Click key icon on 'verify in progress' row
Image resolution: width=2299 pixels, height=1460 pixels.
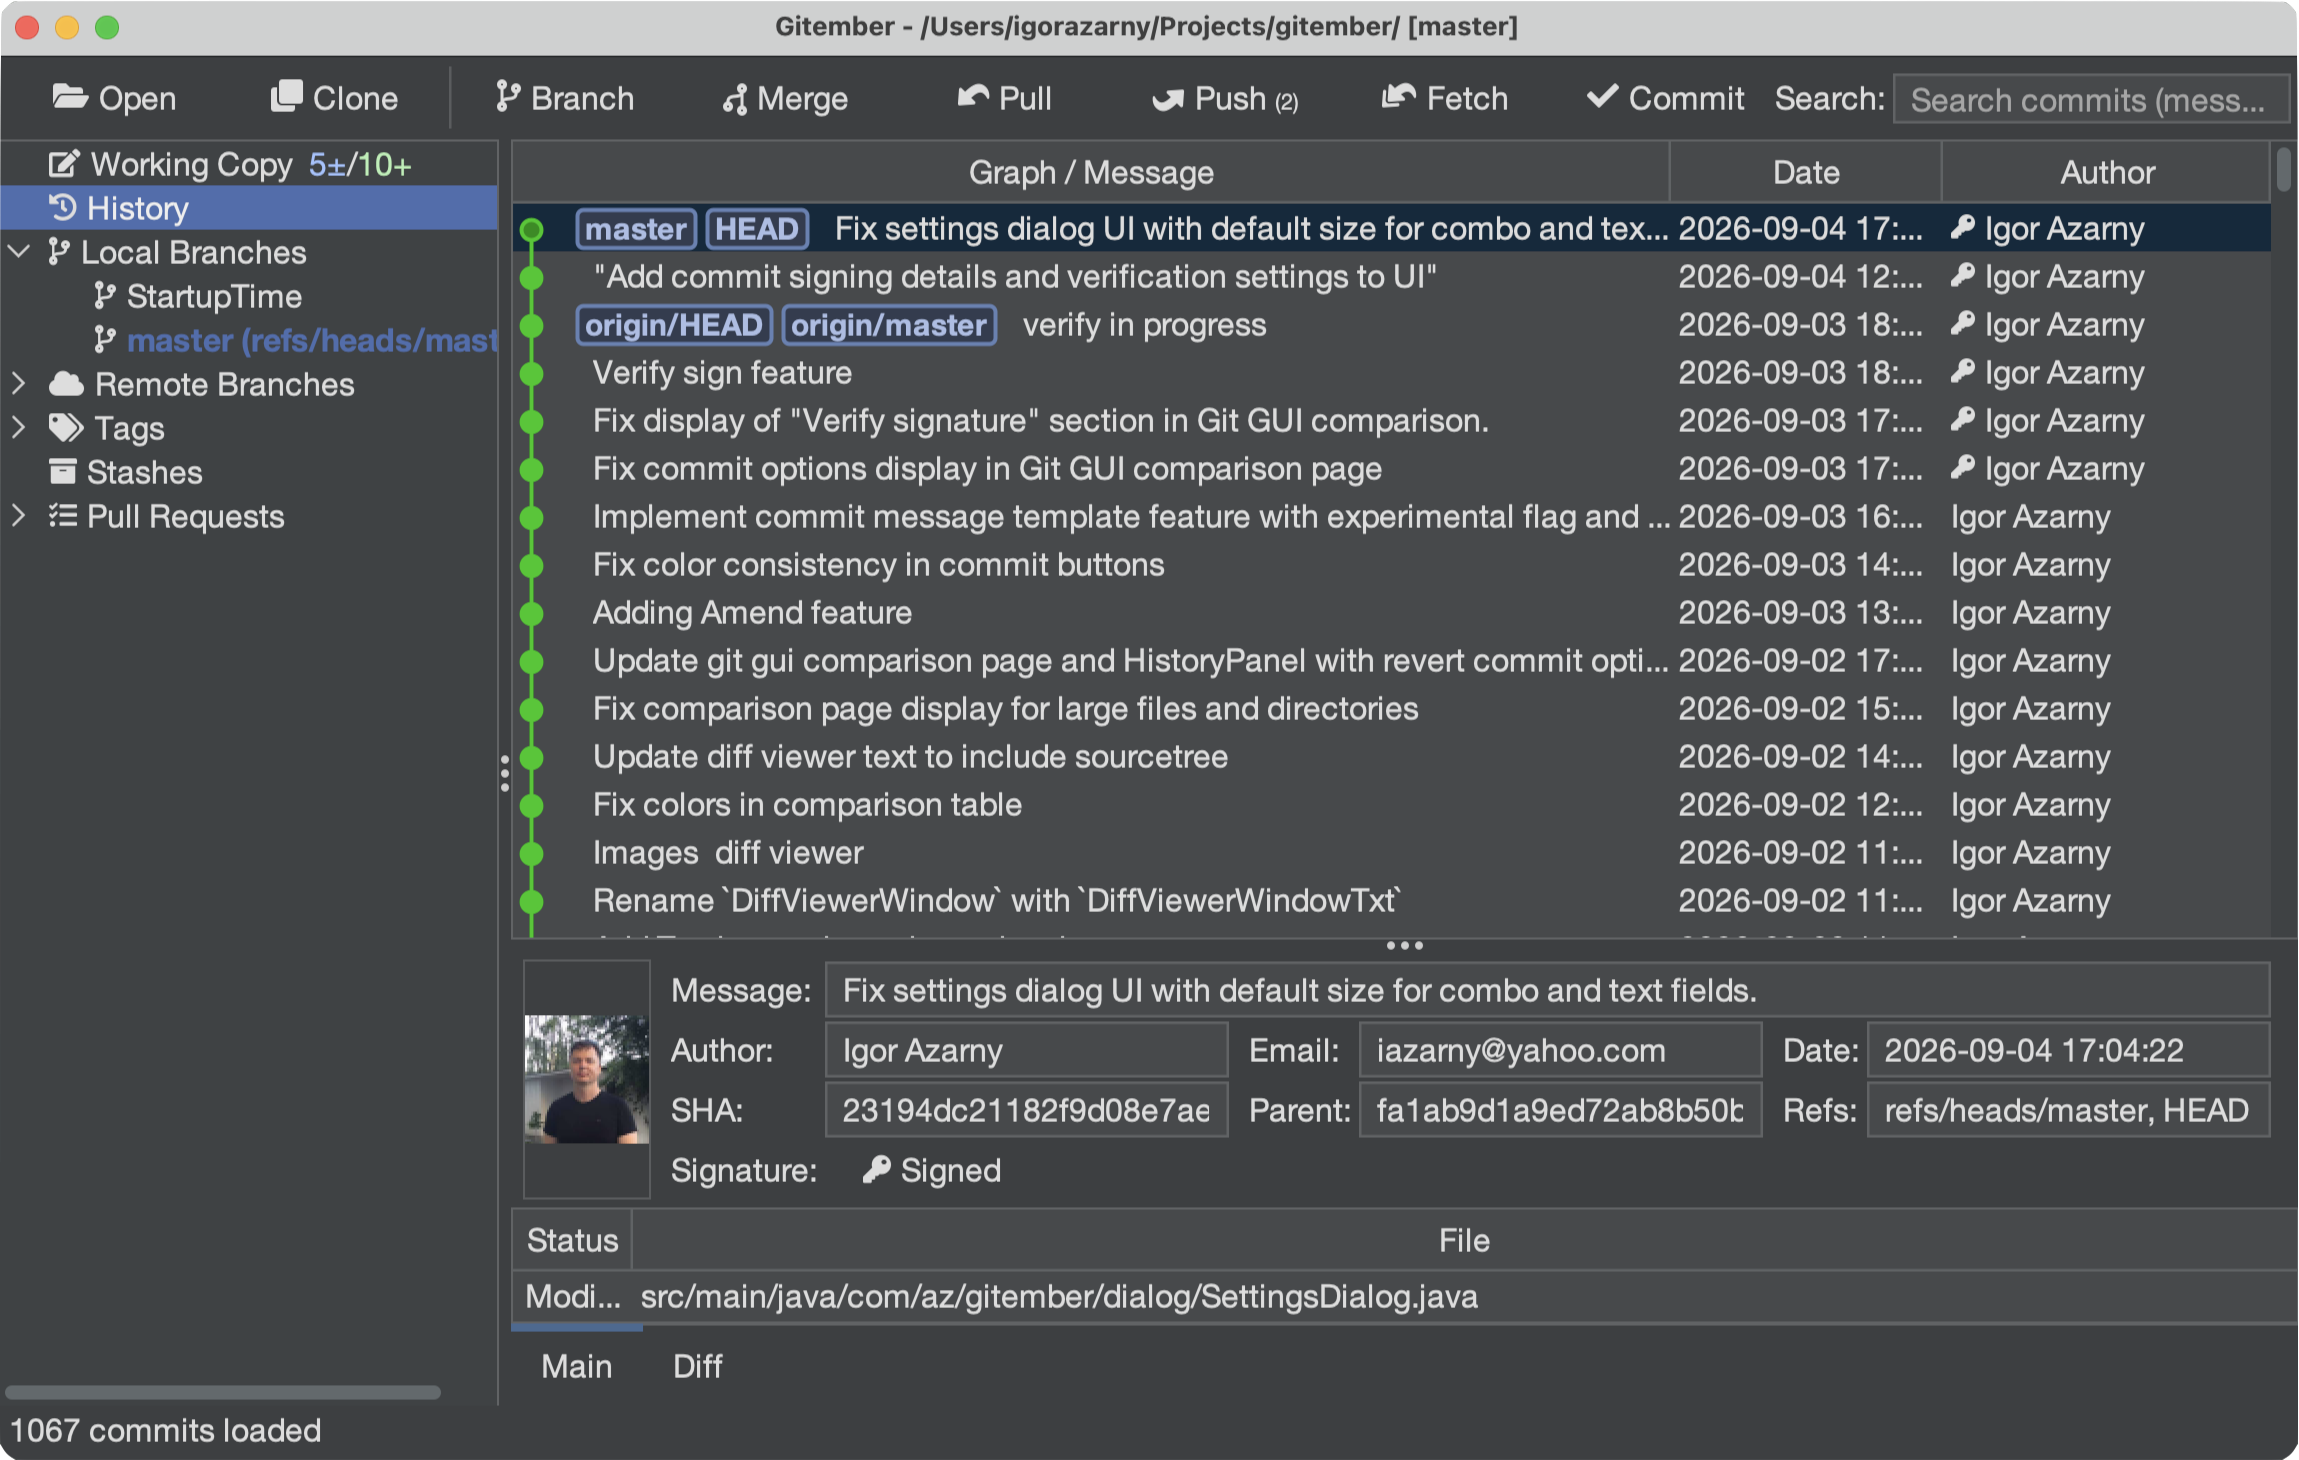pos(1963,324)
